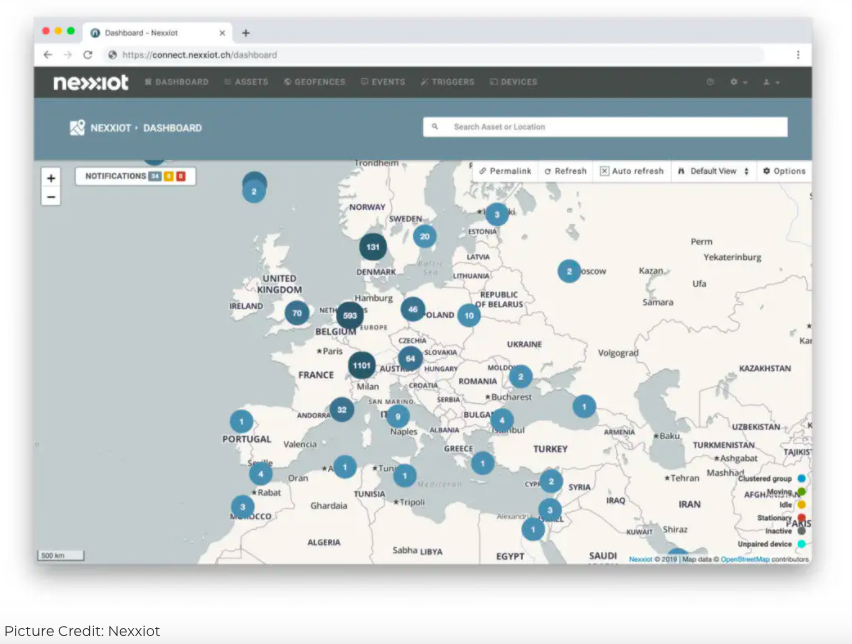Image resolution: width=852 pixels, height=644 pixels.
Task: Select the 2 cluster near Moscow
Action: (x=569, y=271)
